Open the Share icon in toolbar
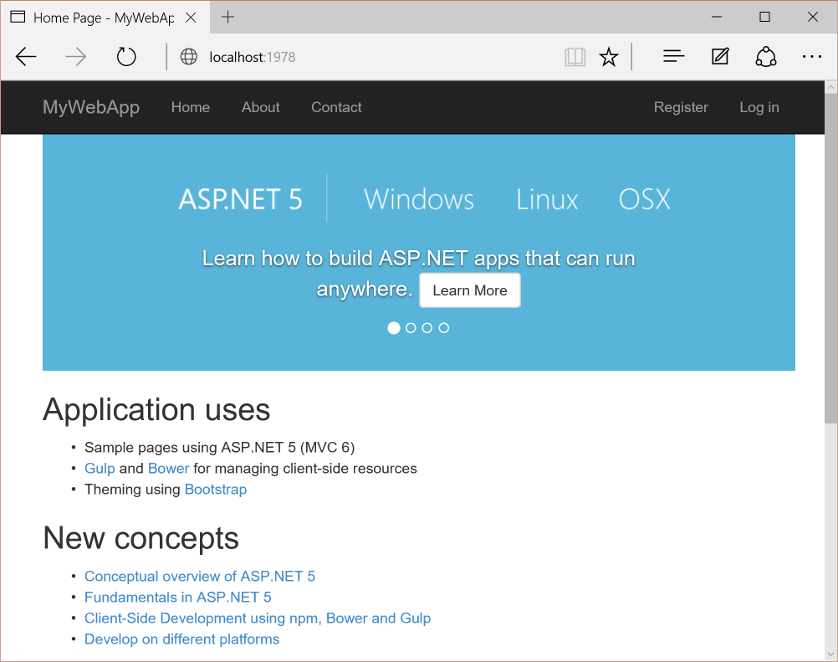838x662 pixels. click(766, 57)
